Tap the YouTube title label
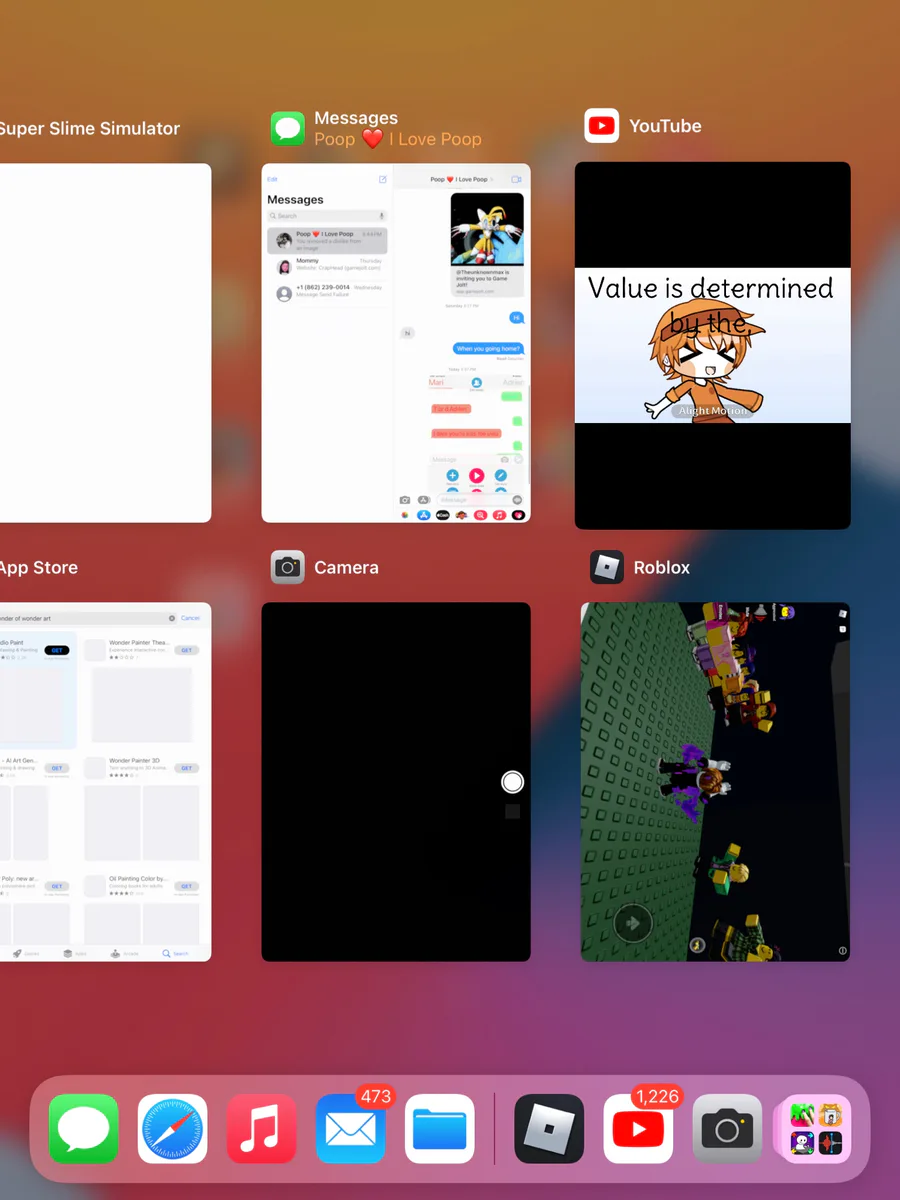The image size is (900, 1200). (665, 126)
